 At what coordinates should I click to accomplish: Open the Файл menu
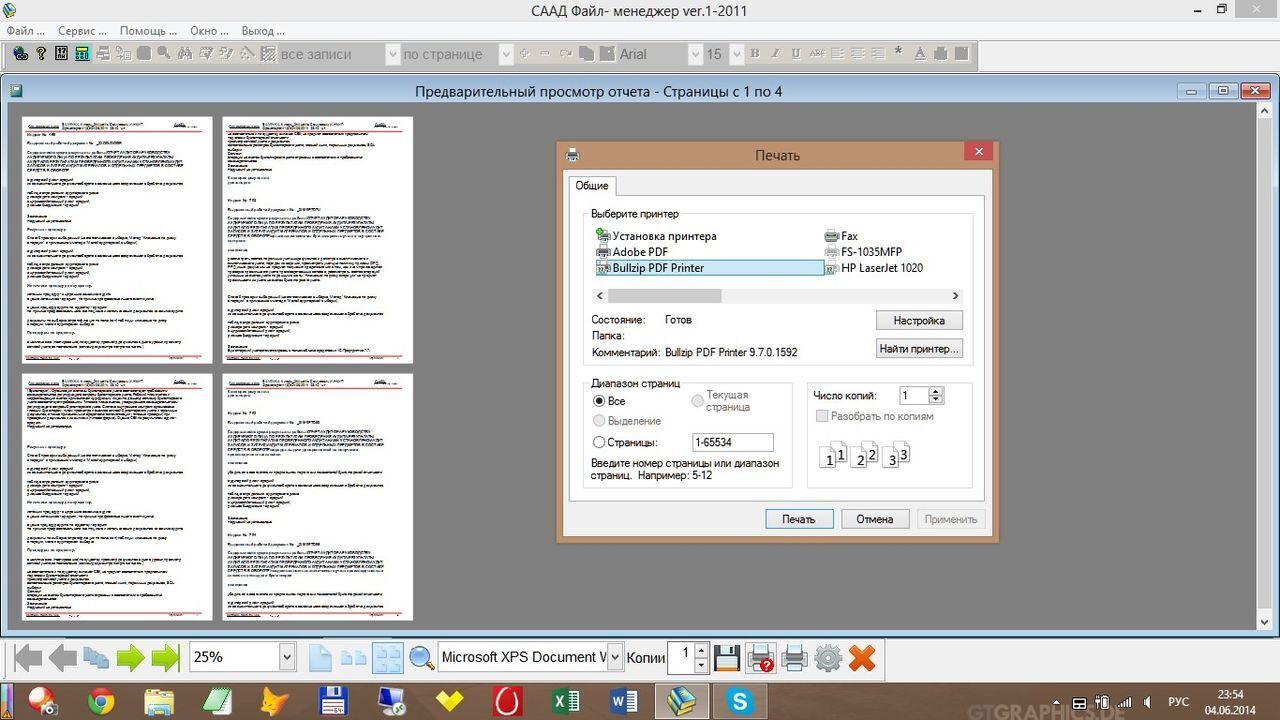25,31
